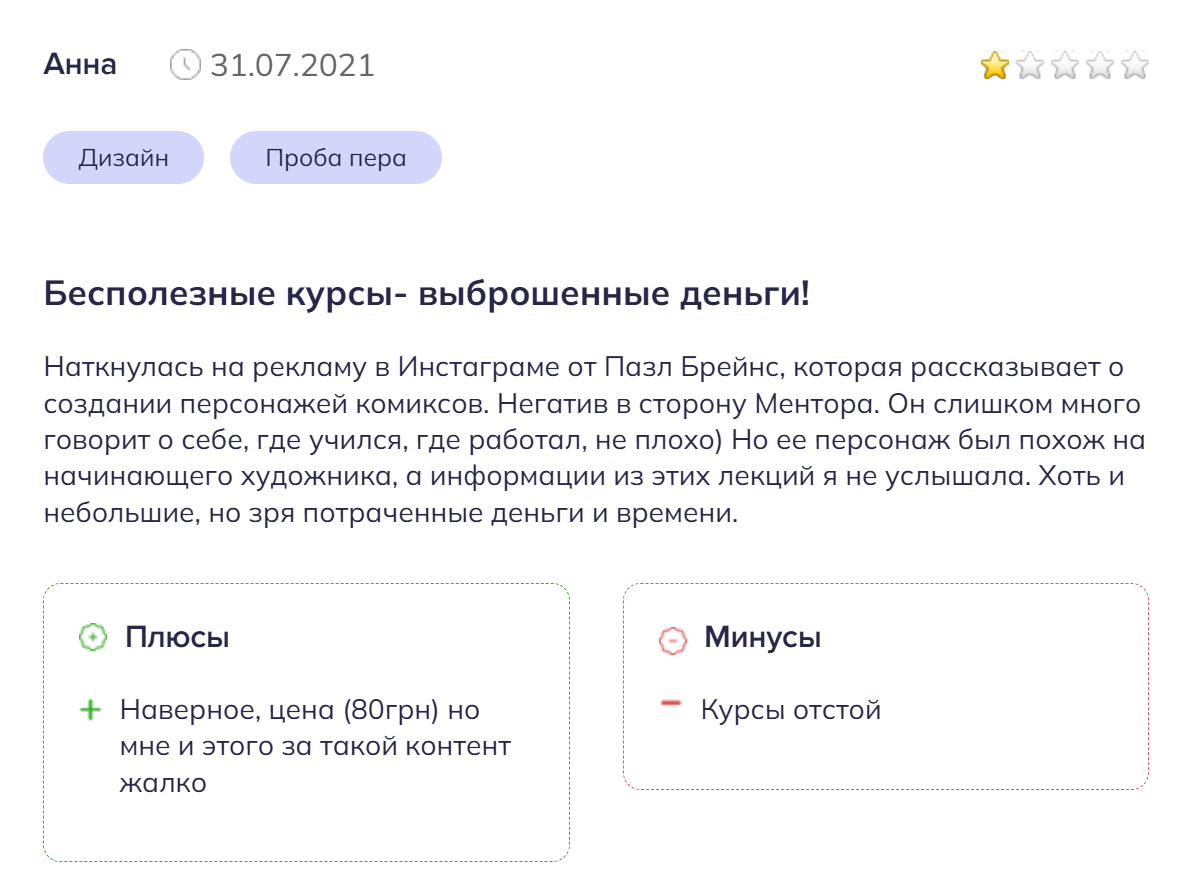Click the red minus sign bullet
This screenshot has height=879, width=1179.
pos(671,705)
